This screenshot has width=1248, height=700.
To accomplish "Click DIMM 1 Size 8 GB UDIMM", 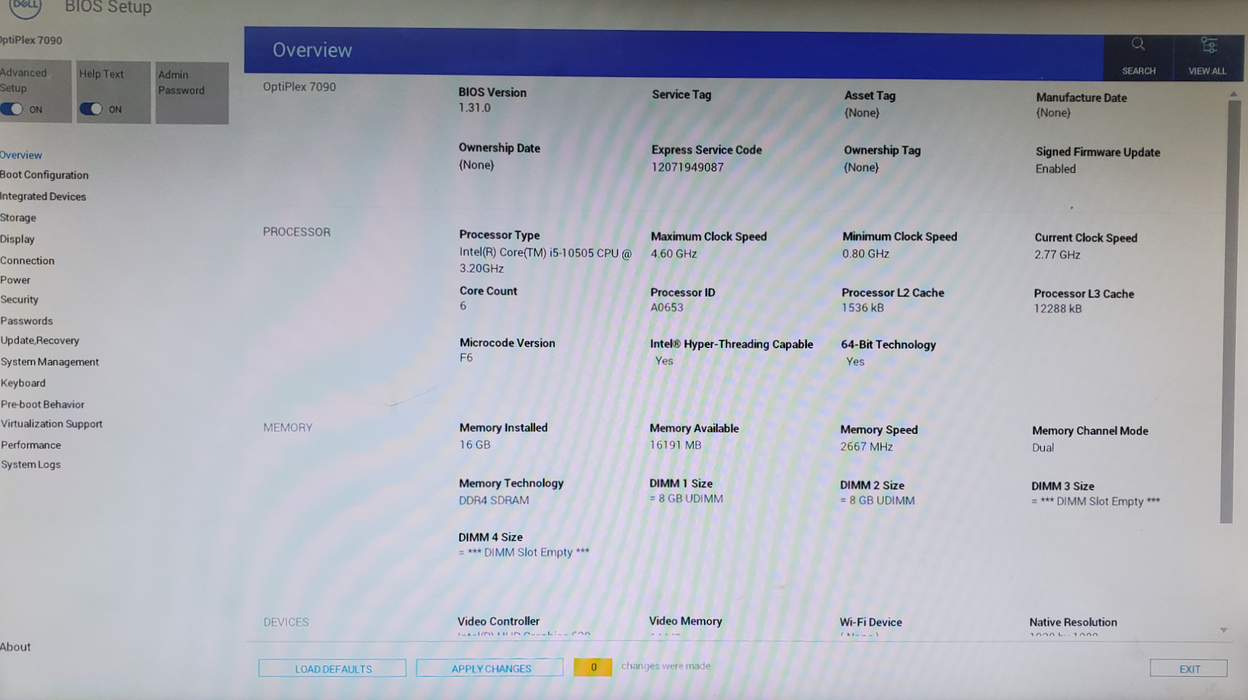I will [686, 499].
